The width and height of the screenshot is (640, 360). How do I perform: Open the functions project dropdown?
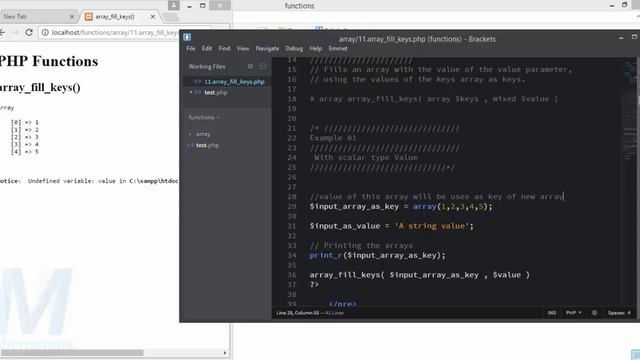click(204, 117)
